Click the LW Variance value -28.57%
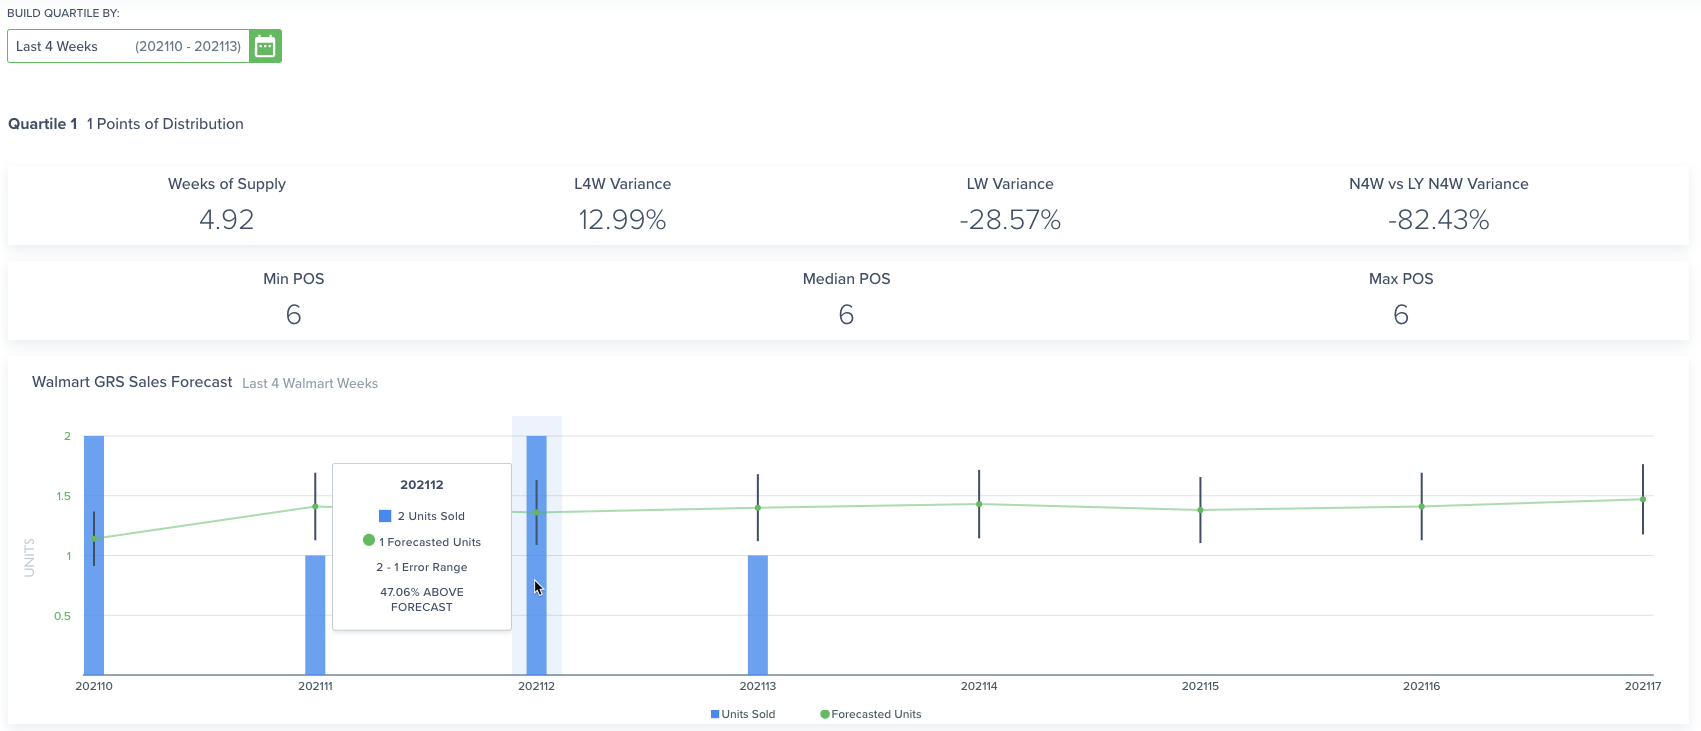 click(x=1010, y=219)
